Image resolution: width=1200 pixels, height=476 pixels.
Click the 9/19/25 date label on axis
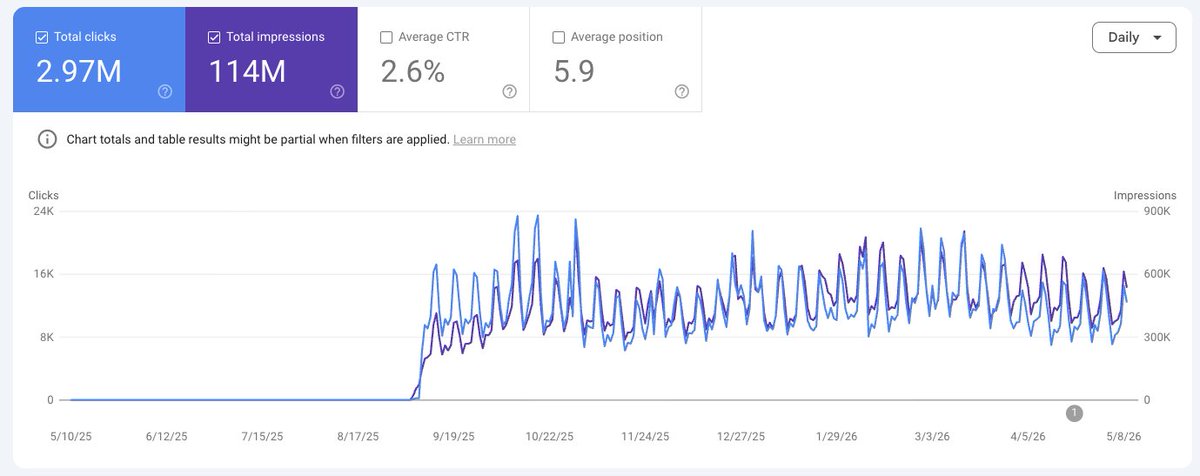(x=453, y=437)
